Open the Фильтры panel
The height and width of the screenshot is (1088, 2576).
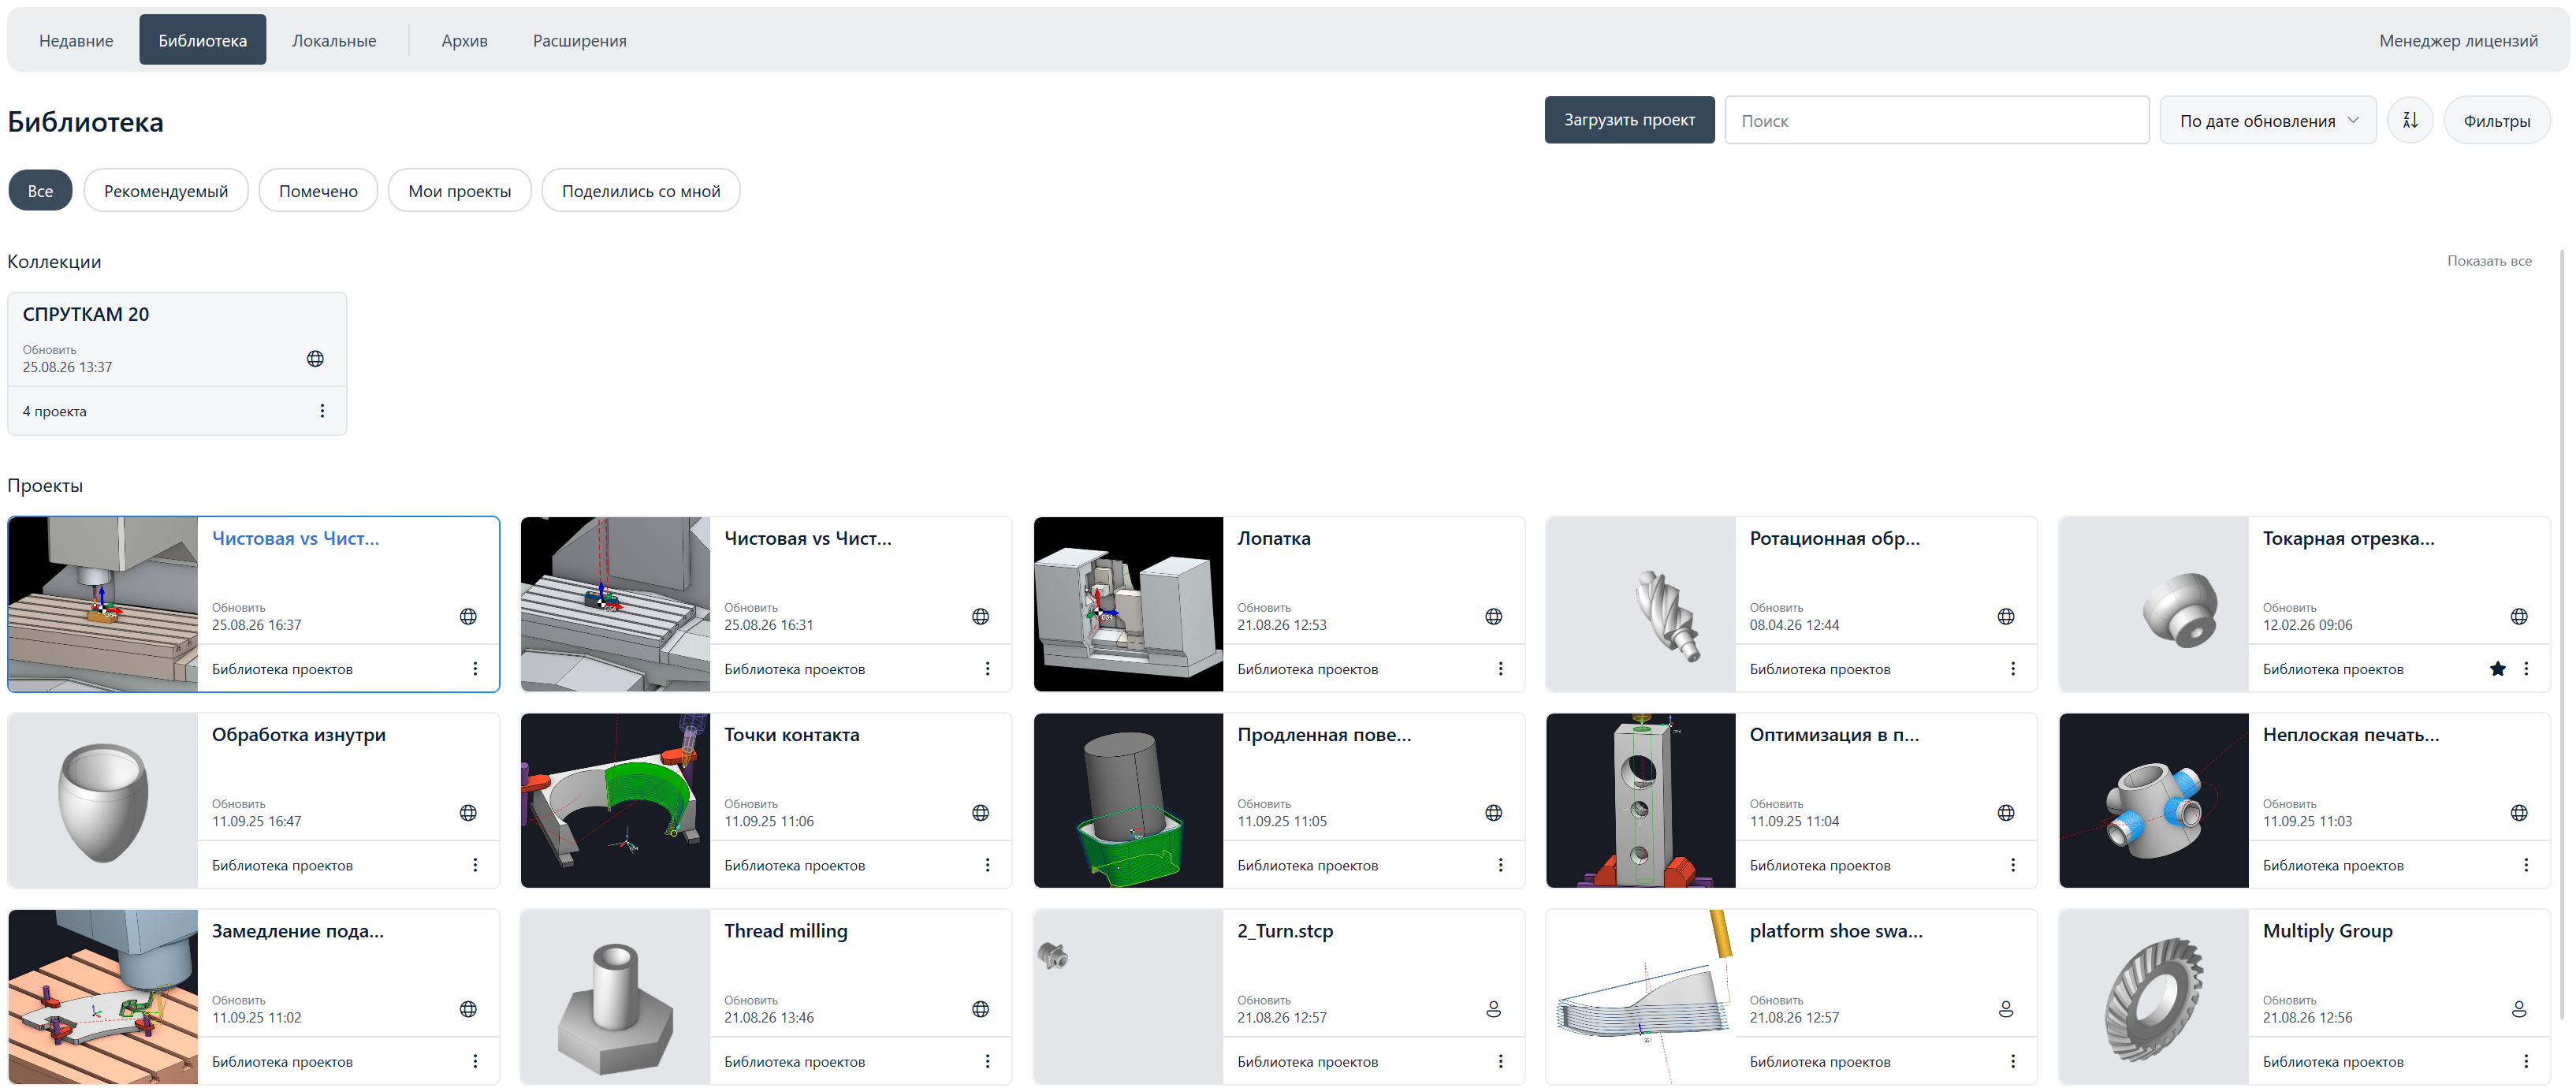(x=2496, y=120)
